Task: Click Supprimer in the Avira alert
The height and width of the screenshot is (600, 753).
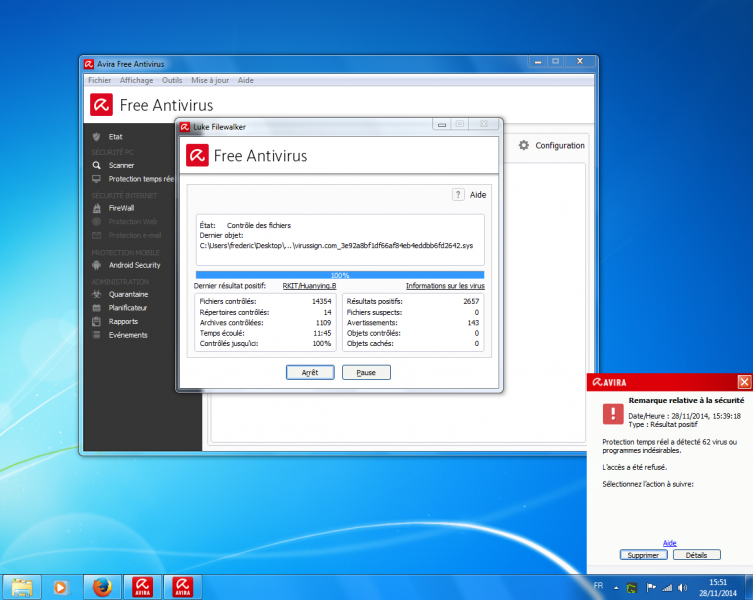Action: (x=644, y=554)
